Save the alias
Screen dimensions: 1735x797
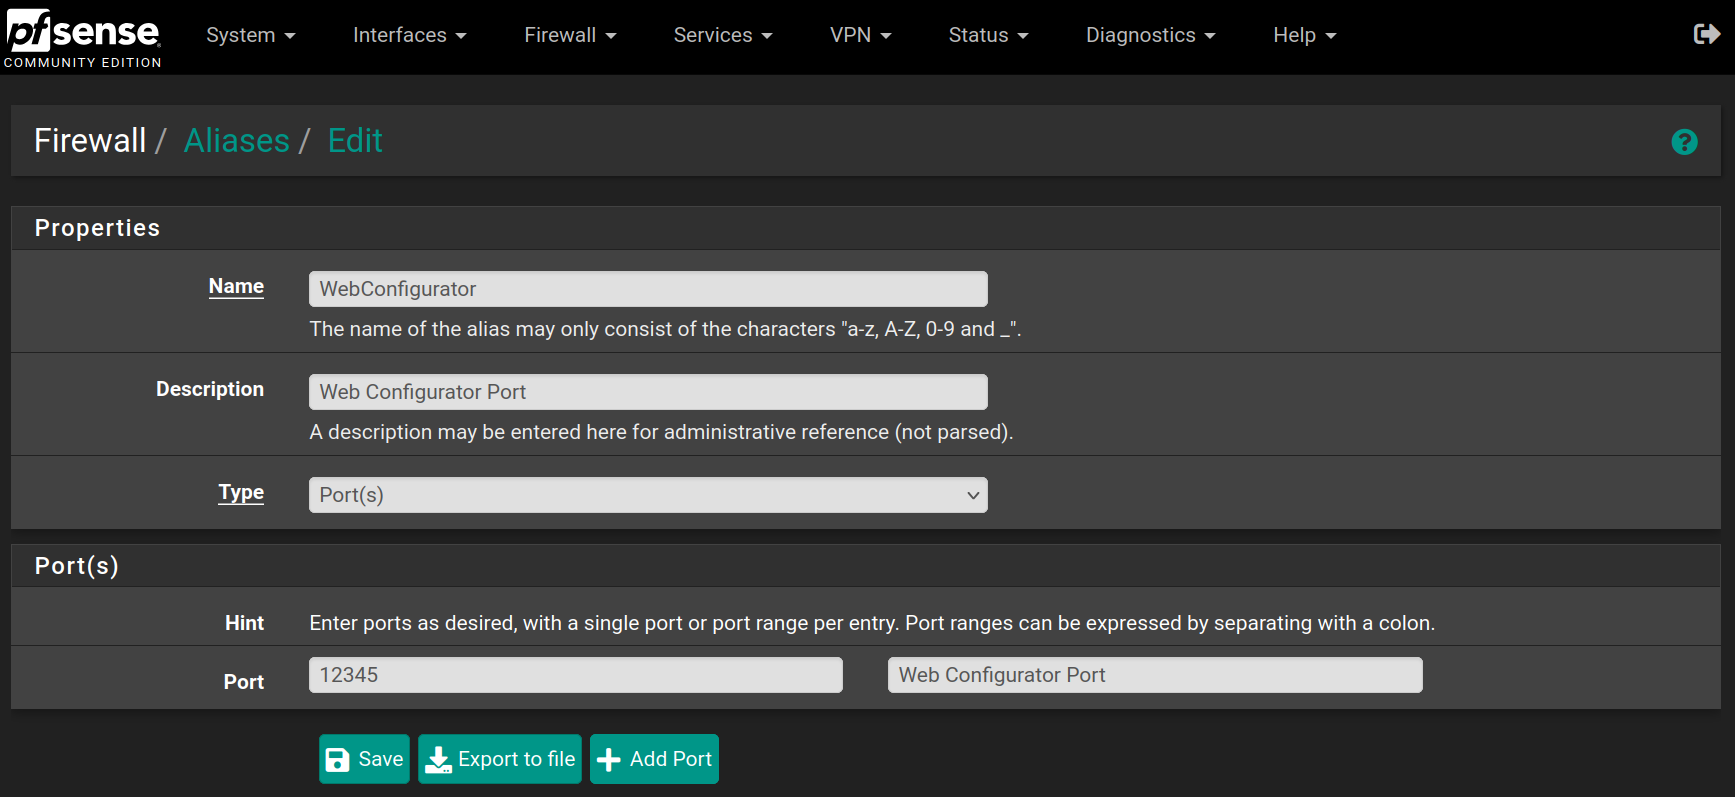(364, 759)
